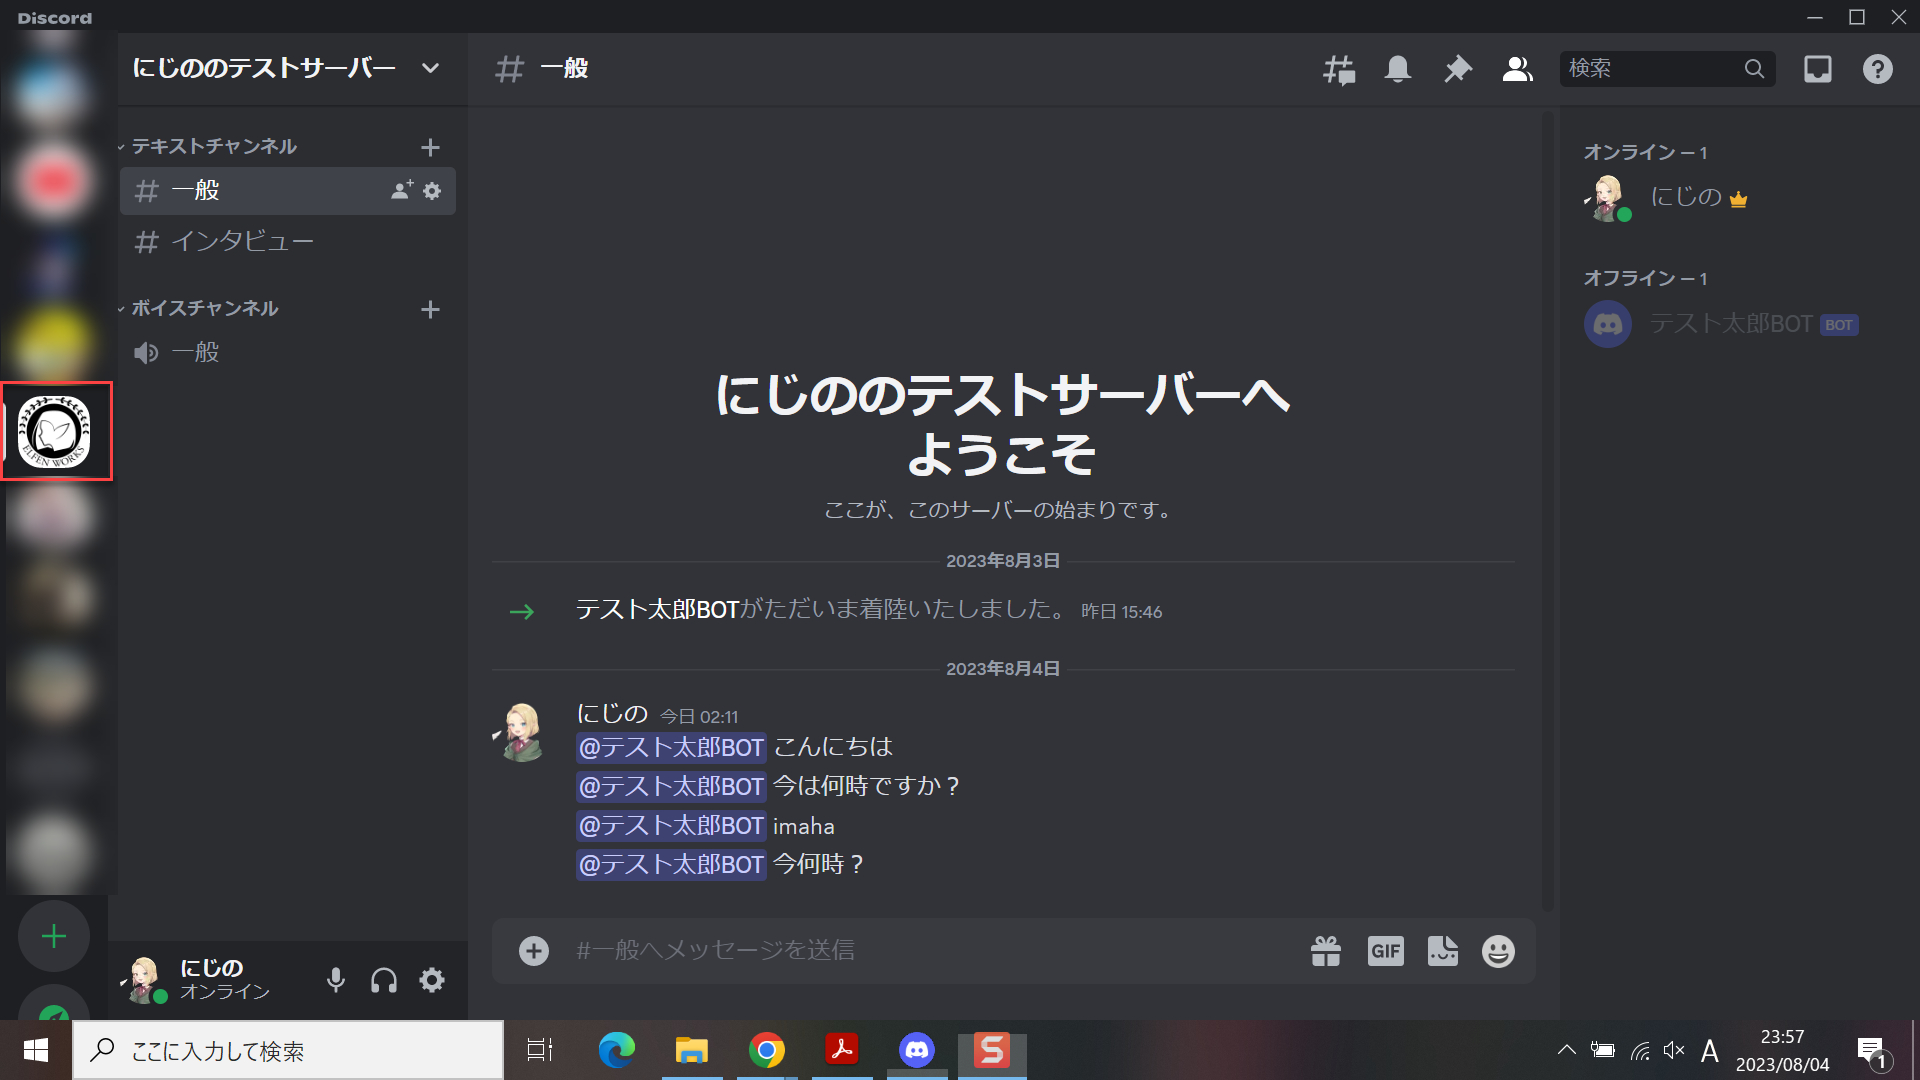Screen dimensions: 1920x1080
Task: Toggle the member list visibility
Action: coord(1516,69)
